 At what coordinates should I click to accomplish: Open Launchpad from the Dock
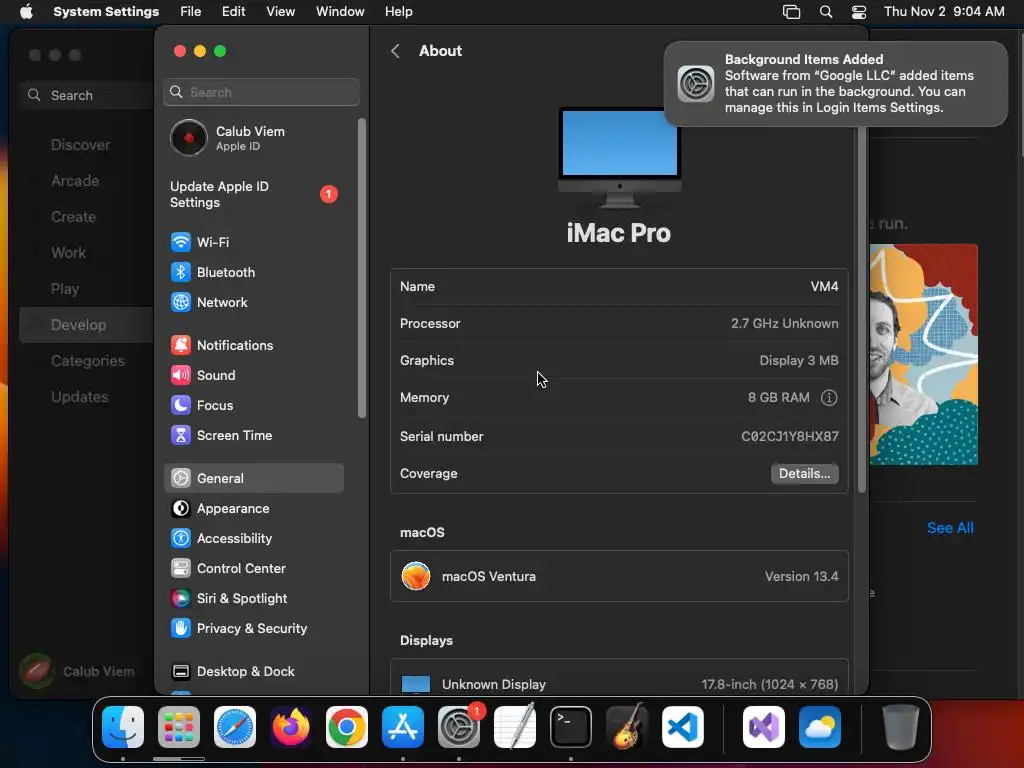coord(179,727)
